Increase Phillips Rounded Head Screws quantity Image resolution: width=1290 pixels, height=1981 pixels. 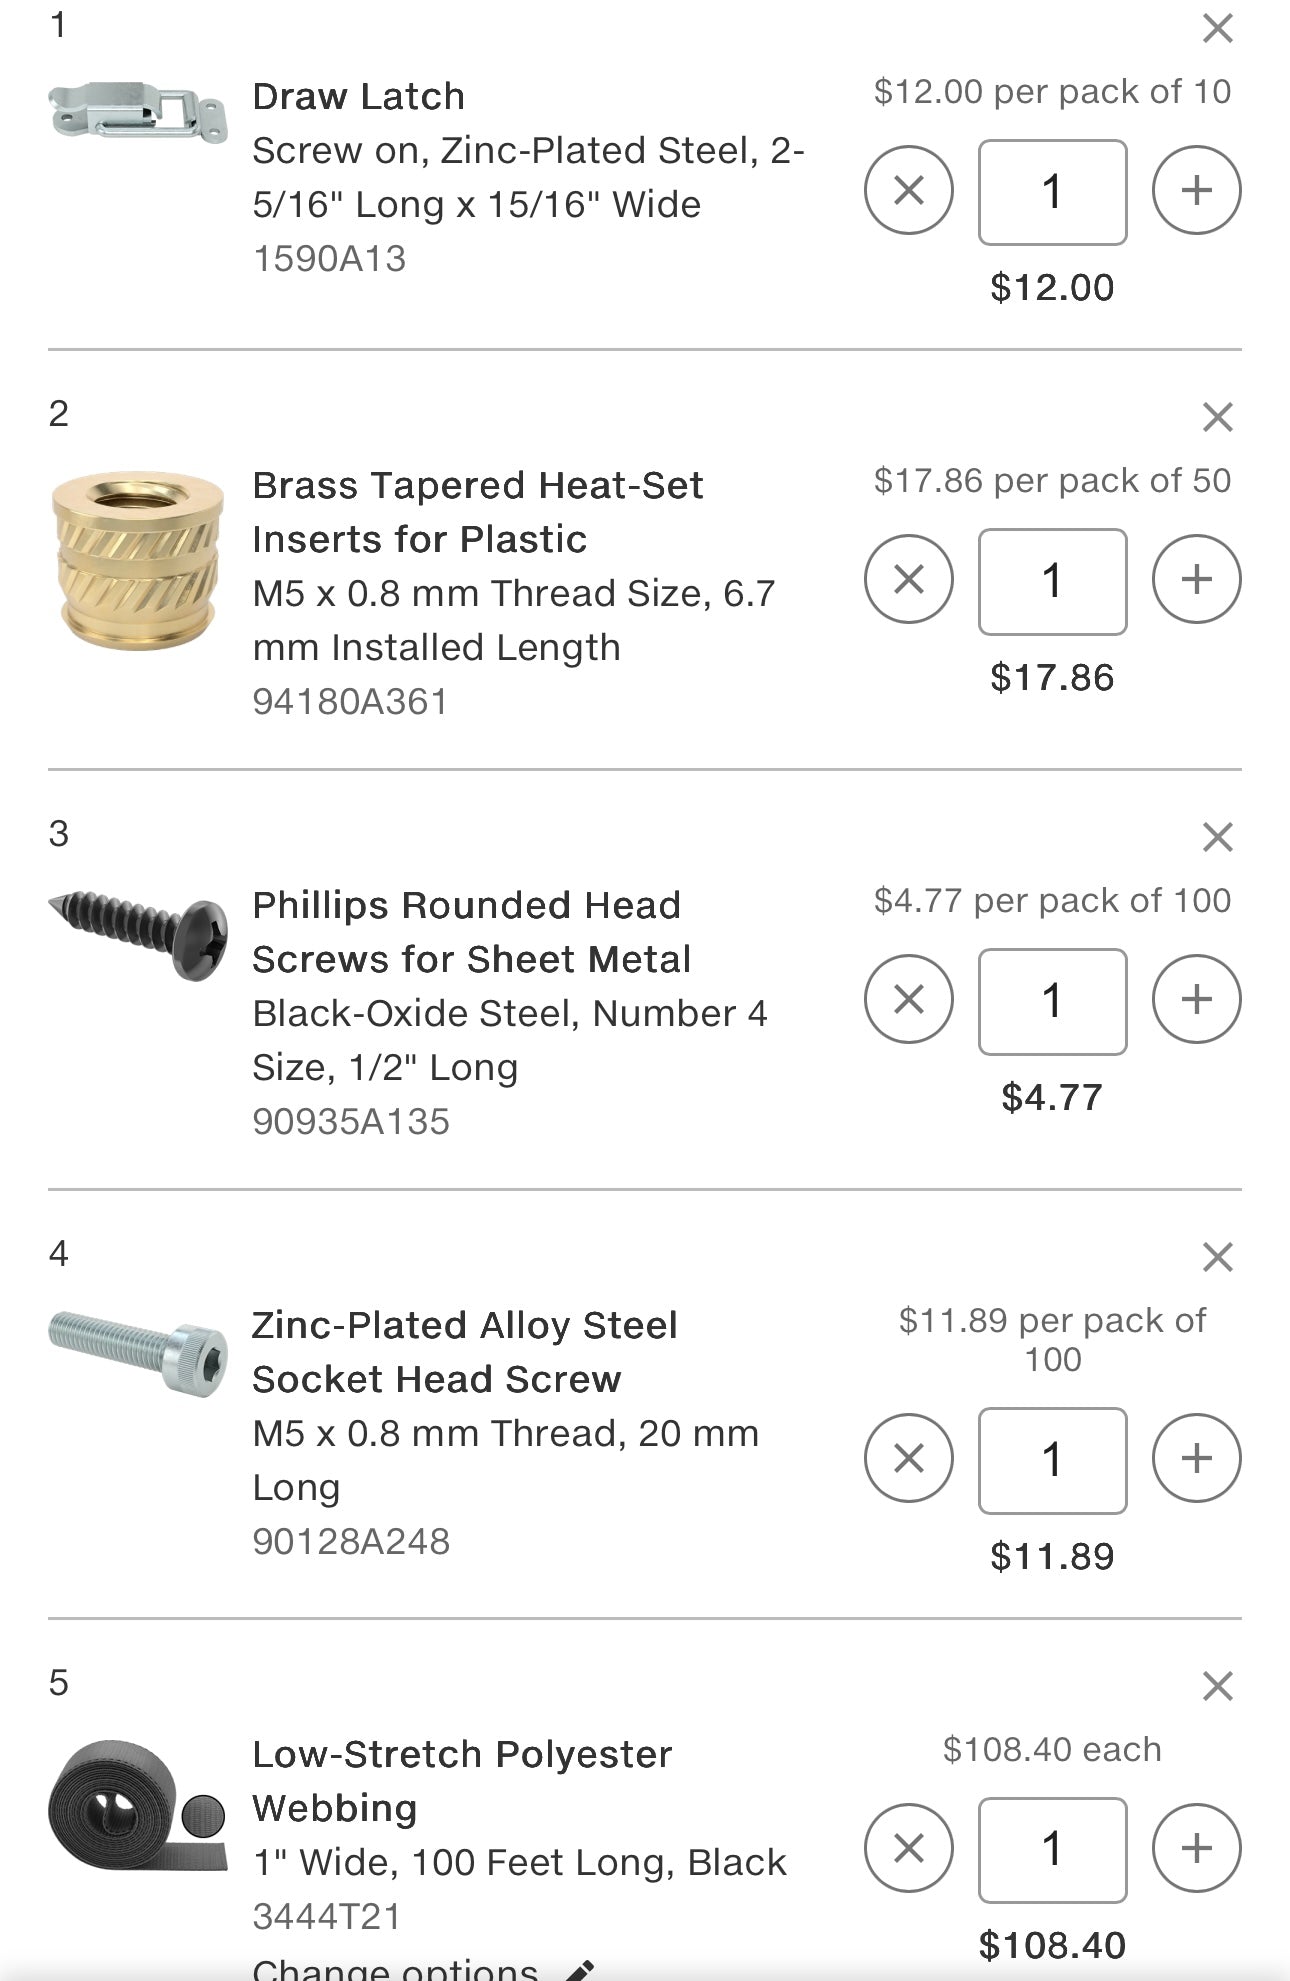(x=1196, y=999)
